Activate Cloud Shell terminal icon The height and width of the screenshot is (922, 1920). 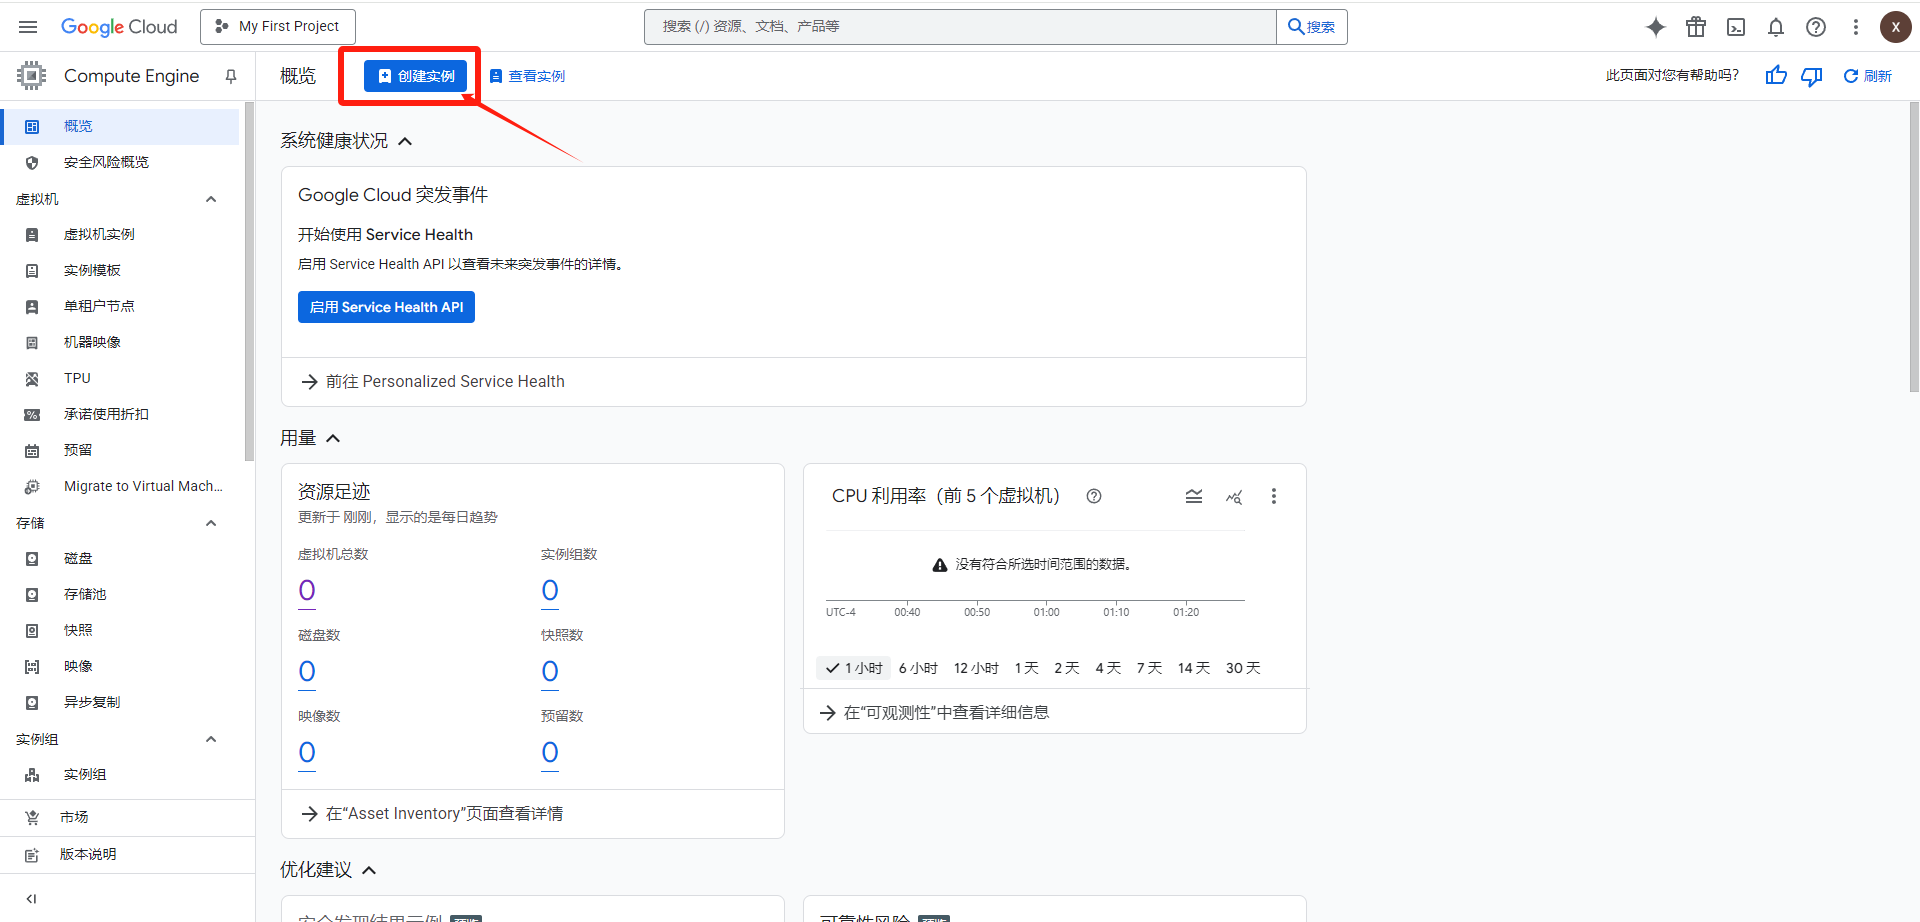[1736, 27]
